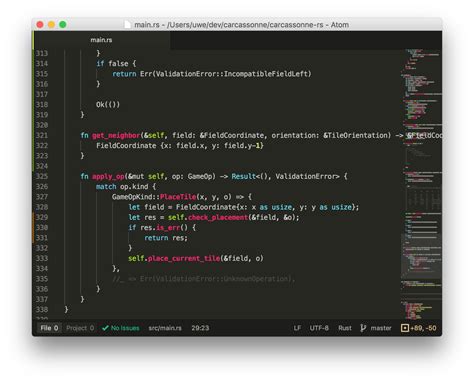Show the +89, -50 git changes
The height and width of the screenshot is (382, 474).
(423, 328)
